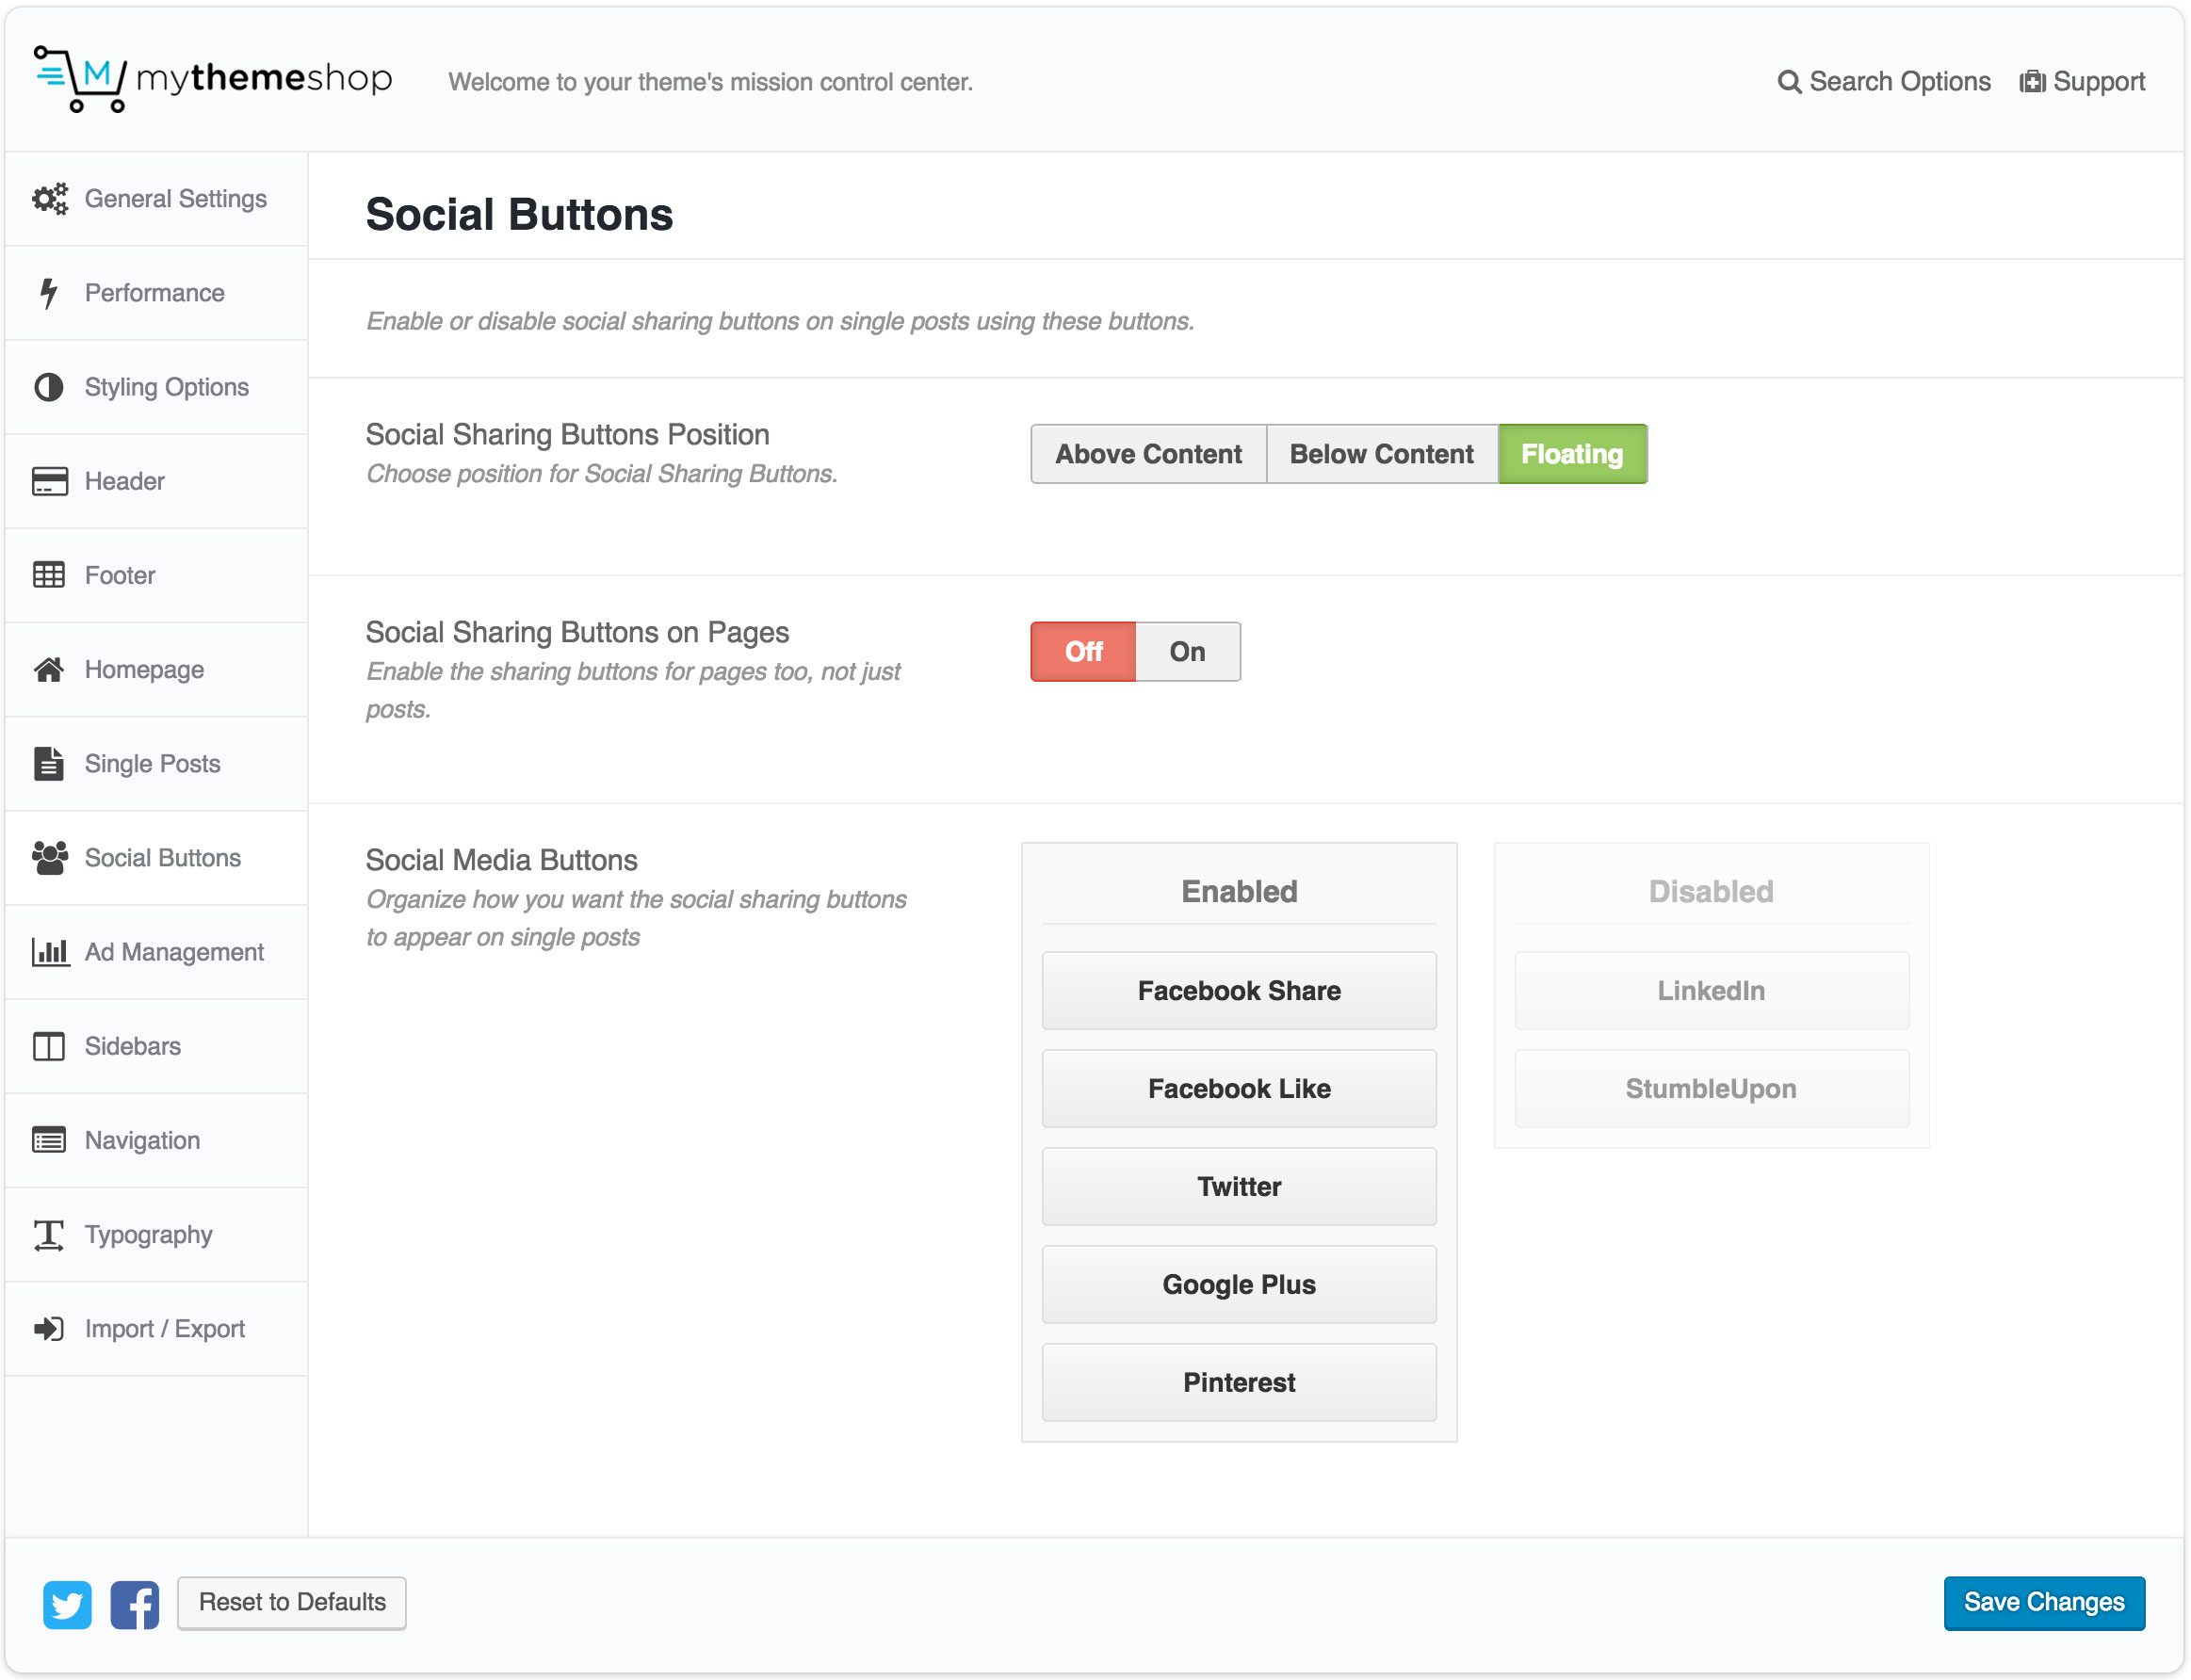2191x1680 pixels.
Task: Switch to Homepage tab
Action: point(156,669)
